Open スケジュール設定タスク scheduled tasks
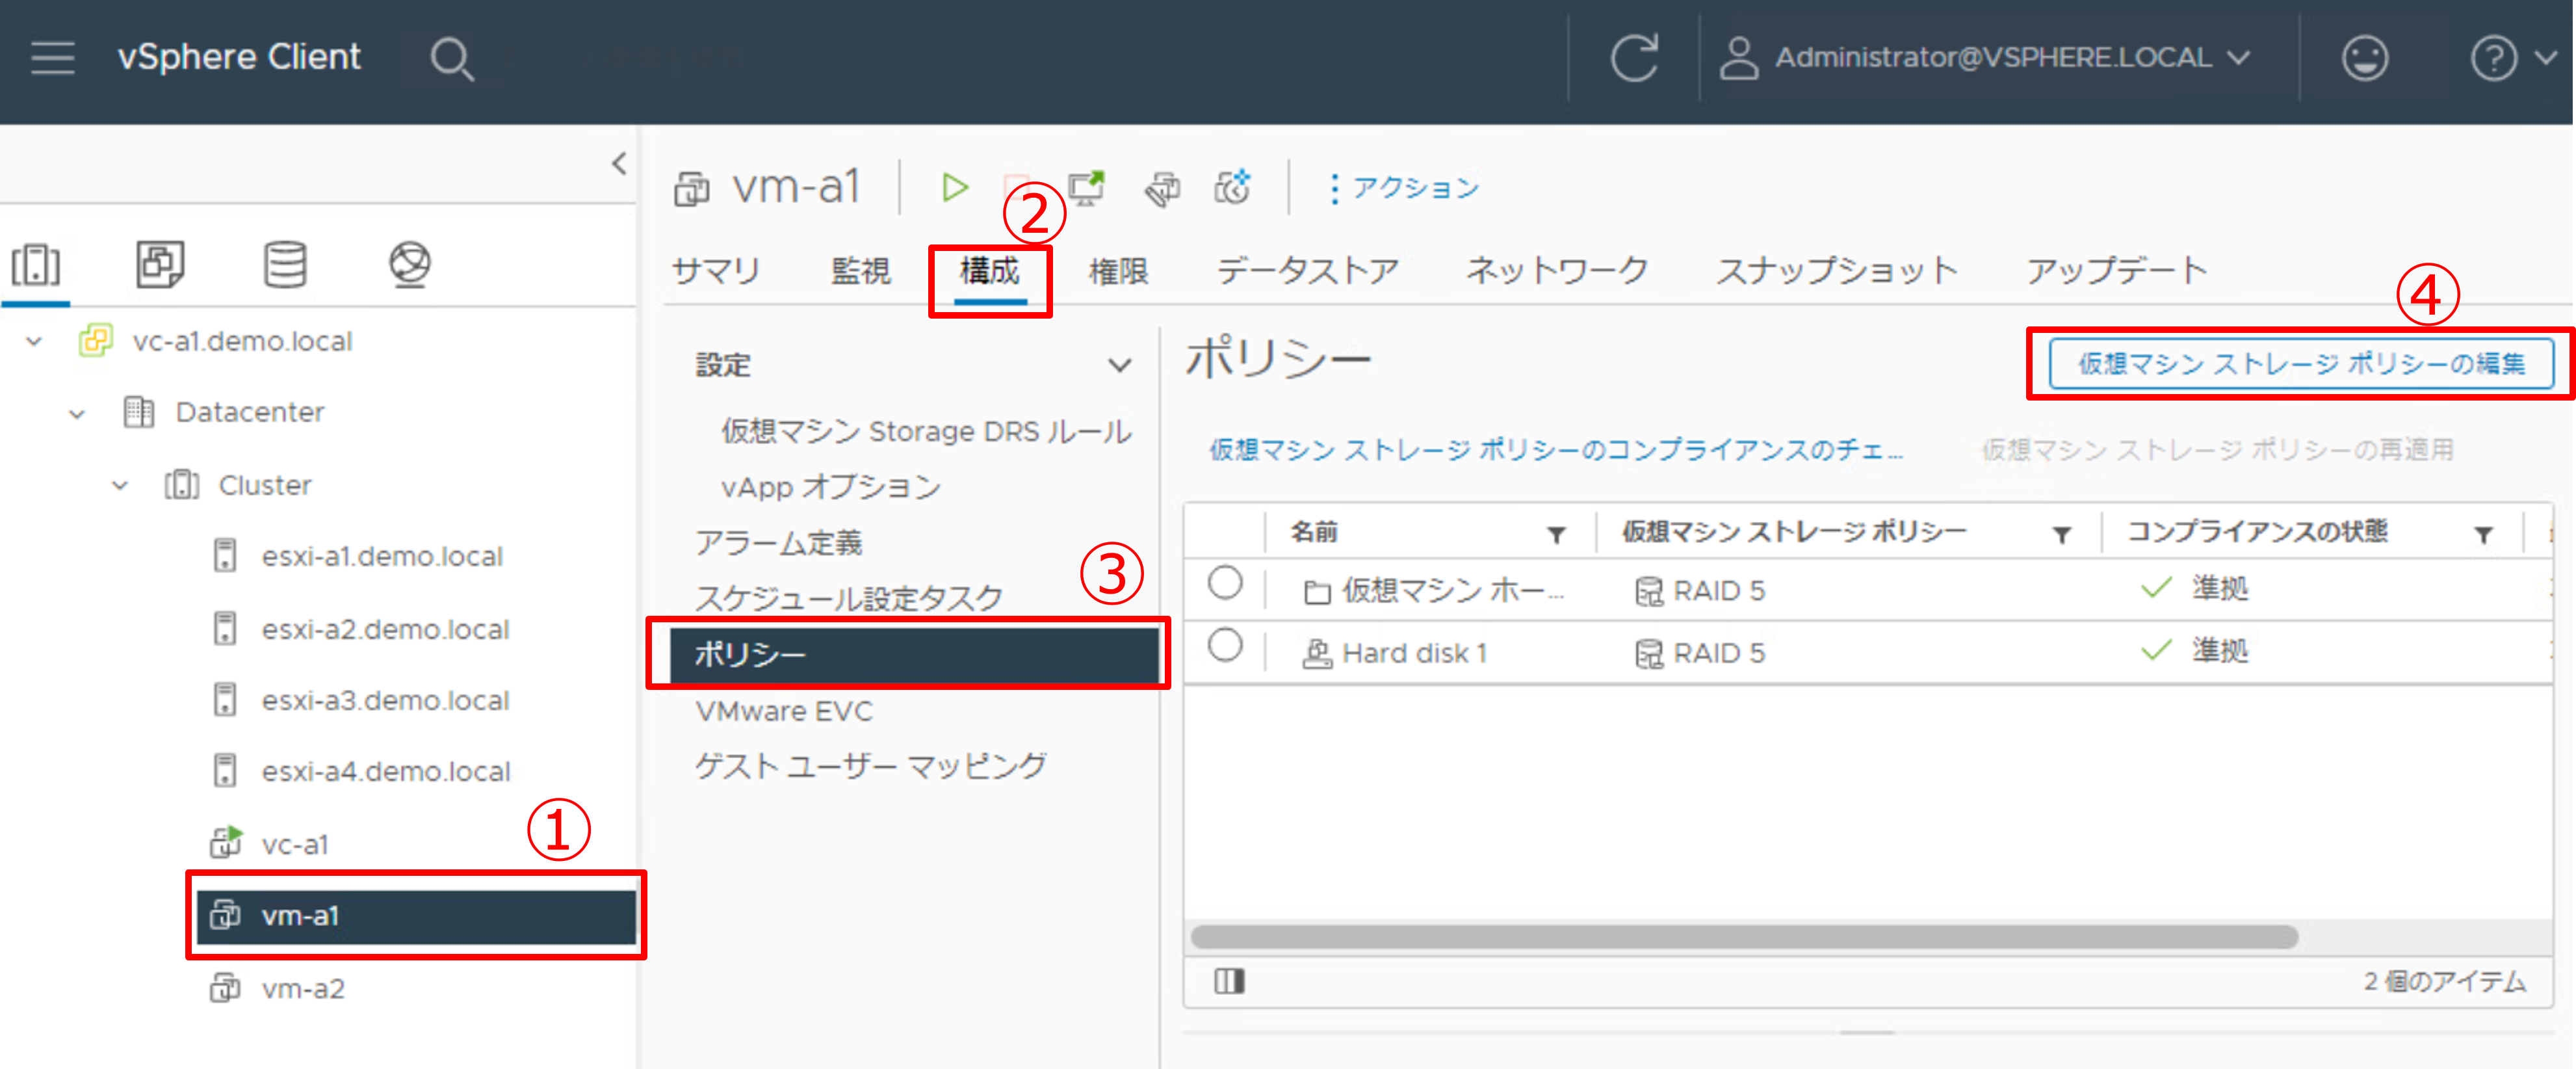The width and height of the screenshot is (2576, 1069). click(x=849, y=599)
